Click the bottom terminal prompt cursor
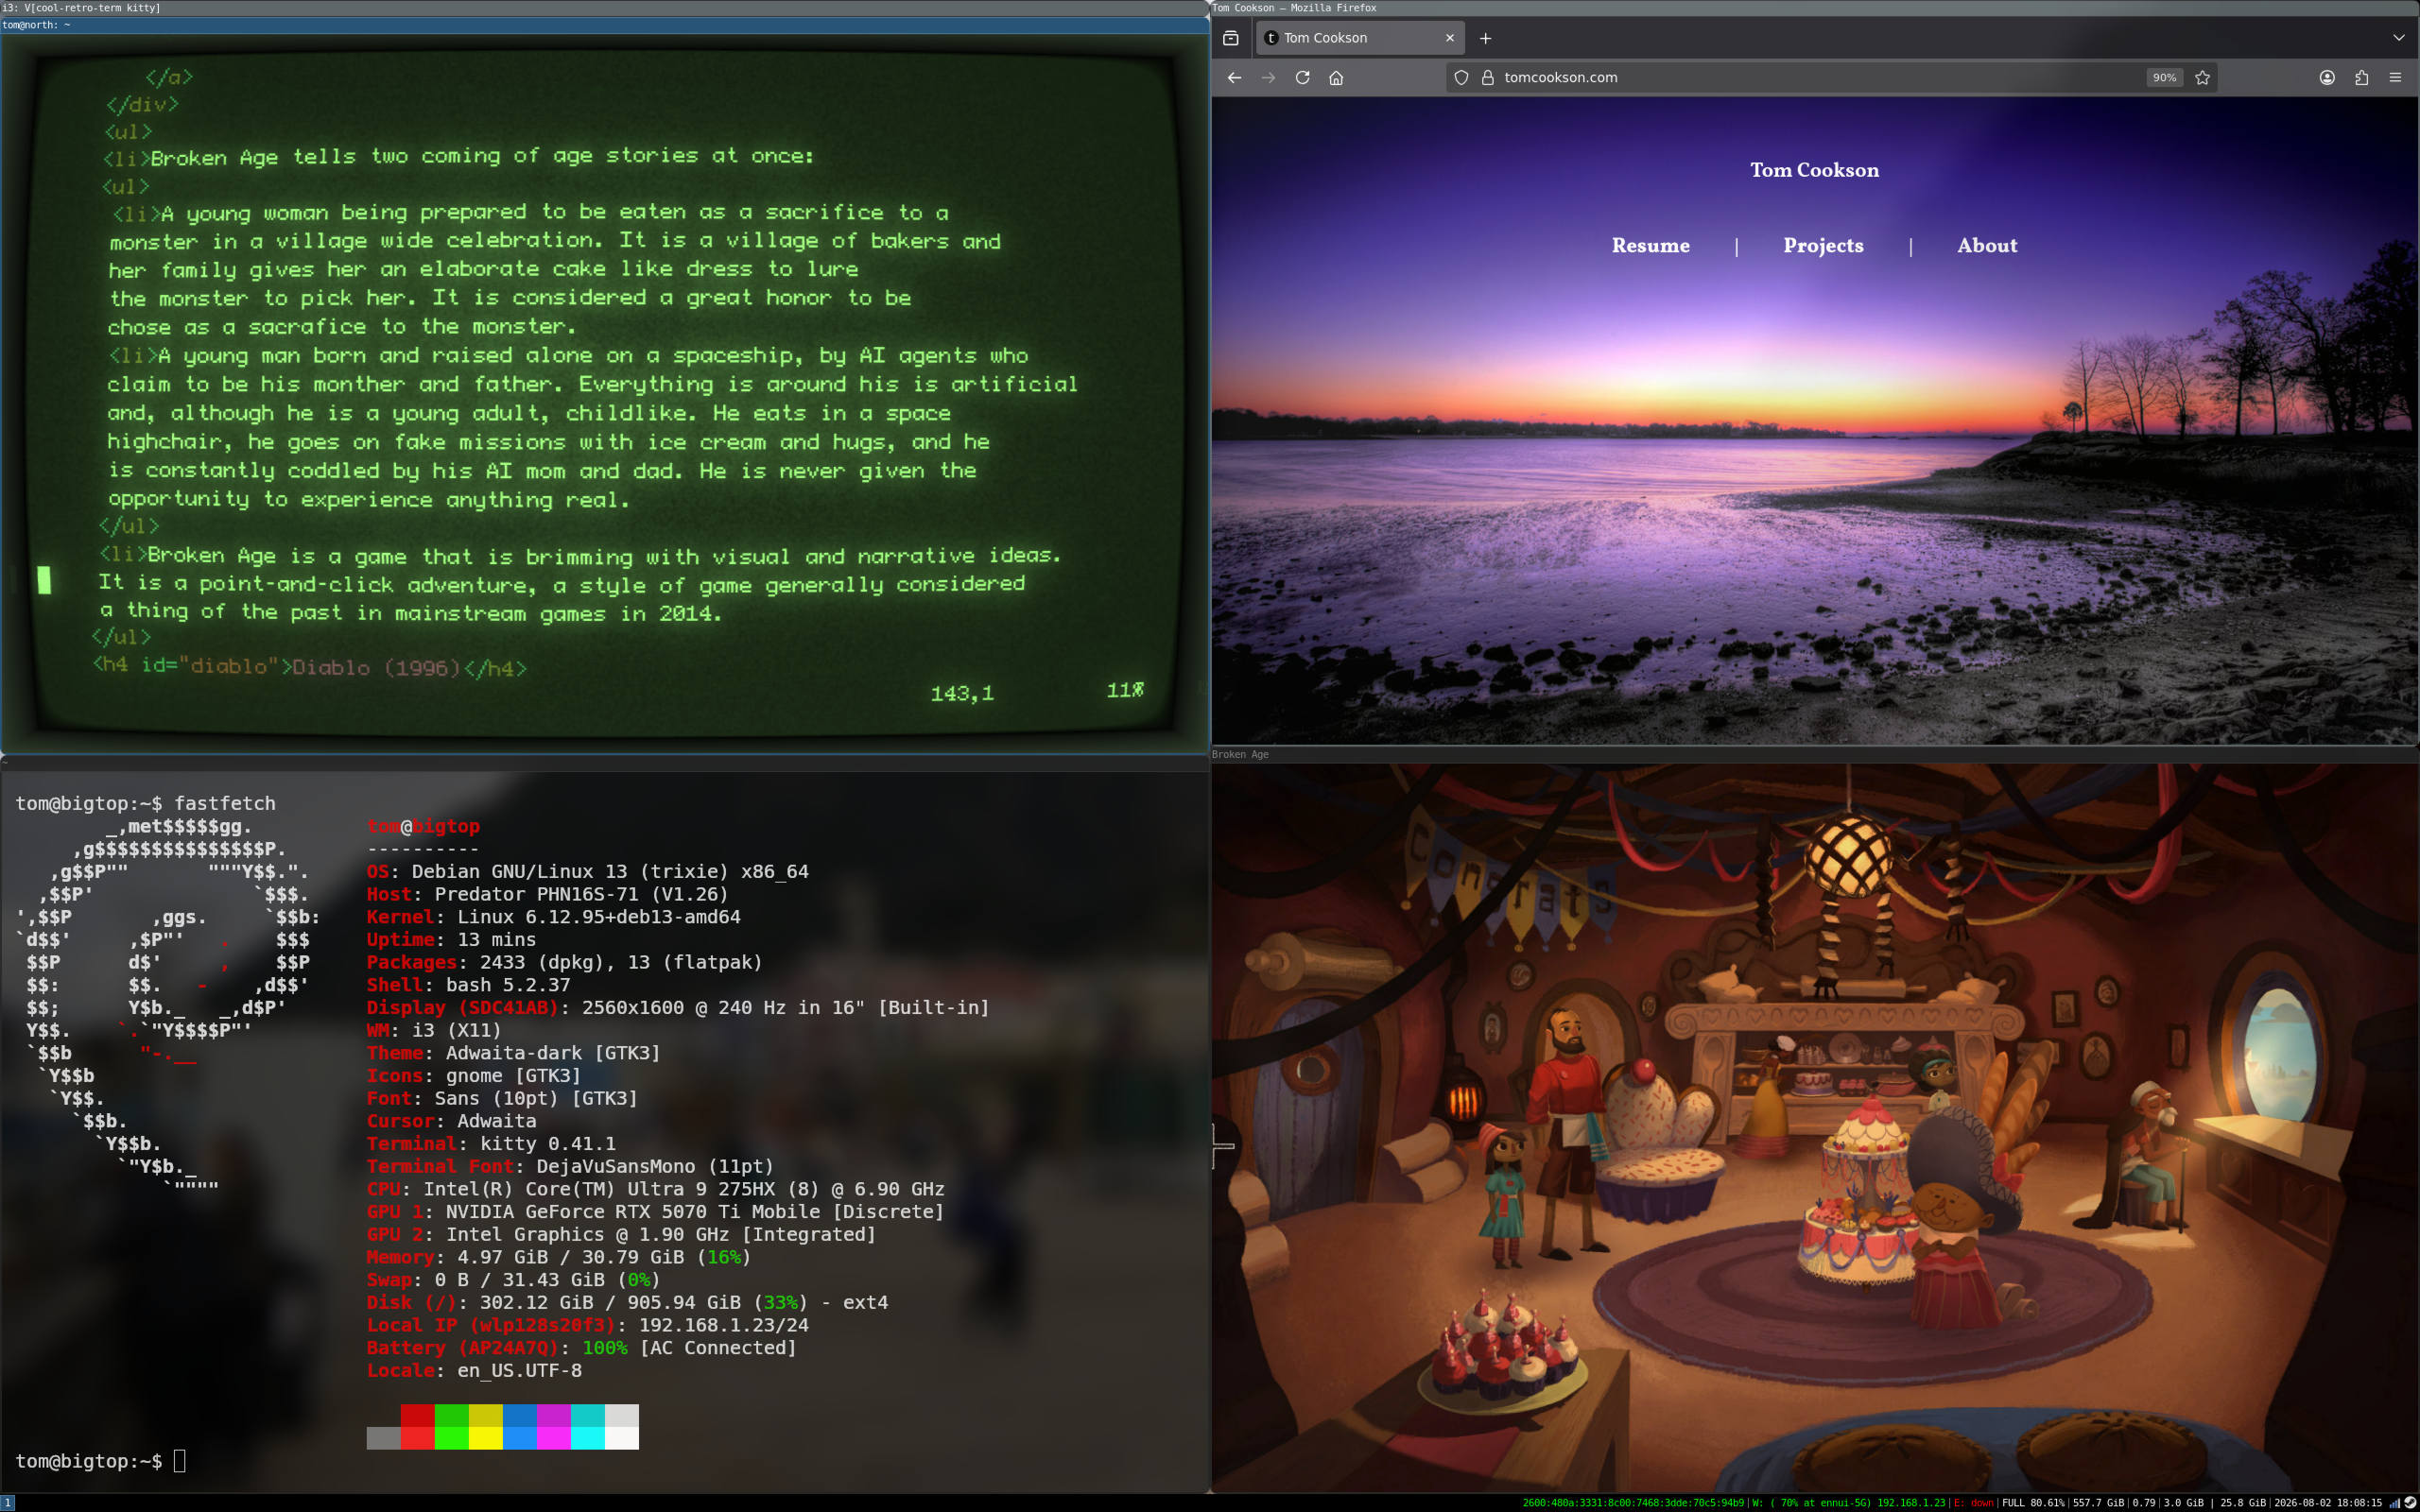2420x1512 pixels. [x=180, y=1461]
